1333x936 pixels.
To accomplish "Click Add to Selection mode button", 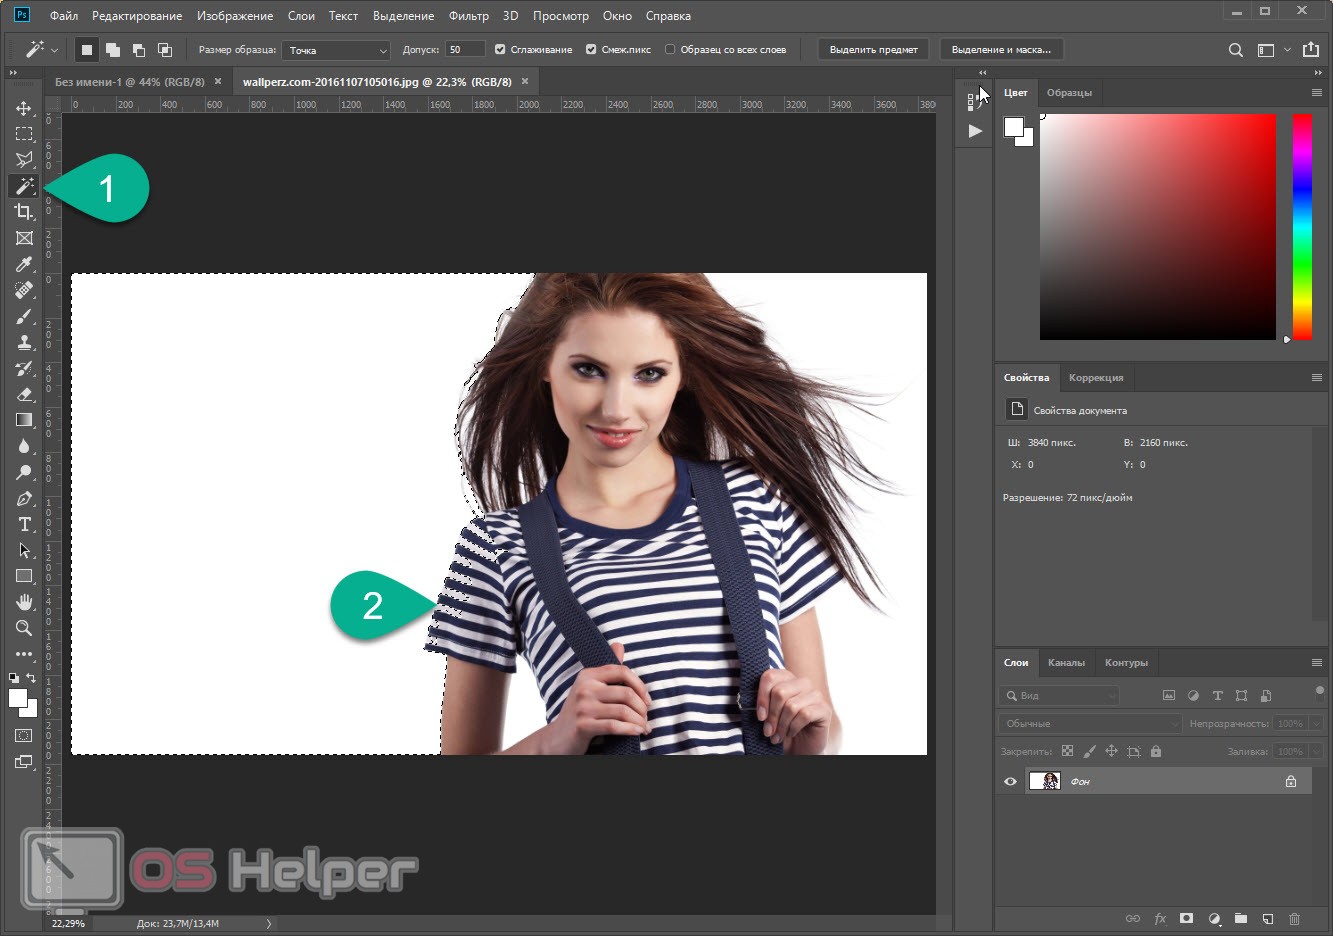I will tap(113, 49).
